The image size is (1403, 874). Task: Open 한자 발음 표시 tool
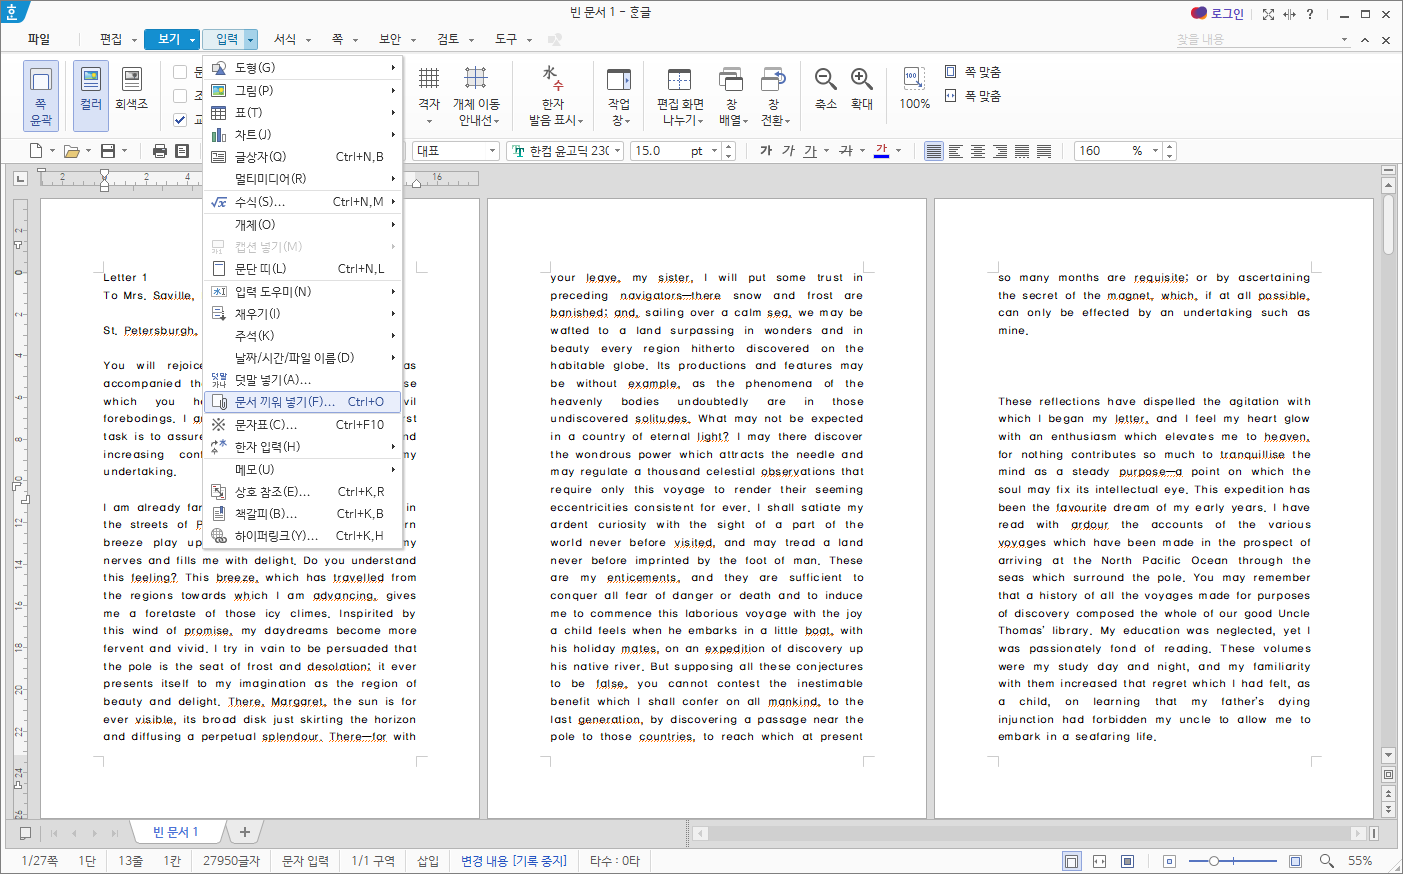[x=554, y=96]
